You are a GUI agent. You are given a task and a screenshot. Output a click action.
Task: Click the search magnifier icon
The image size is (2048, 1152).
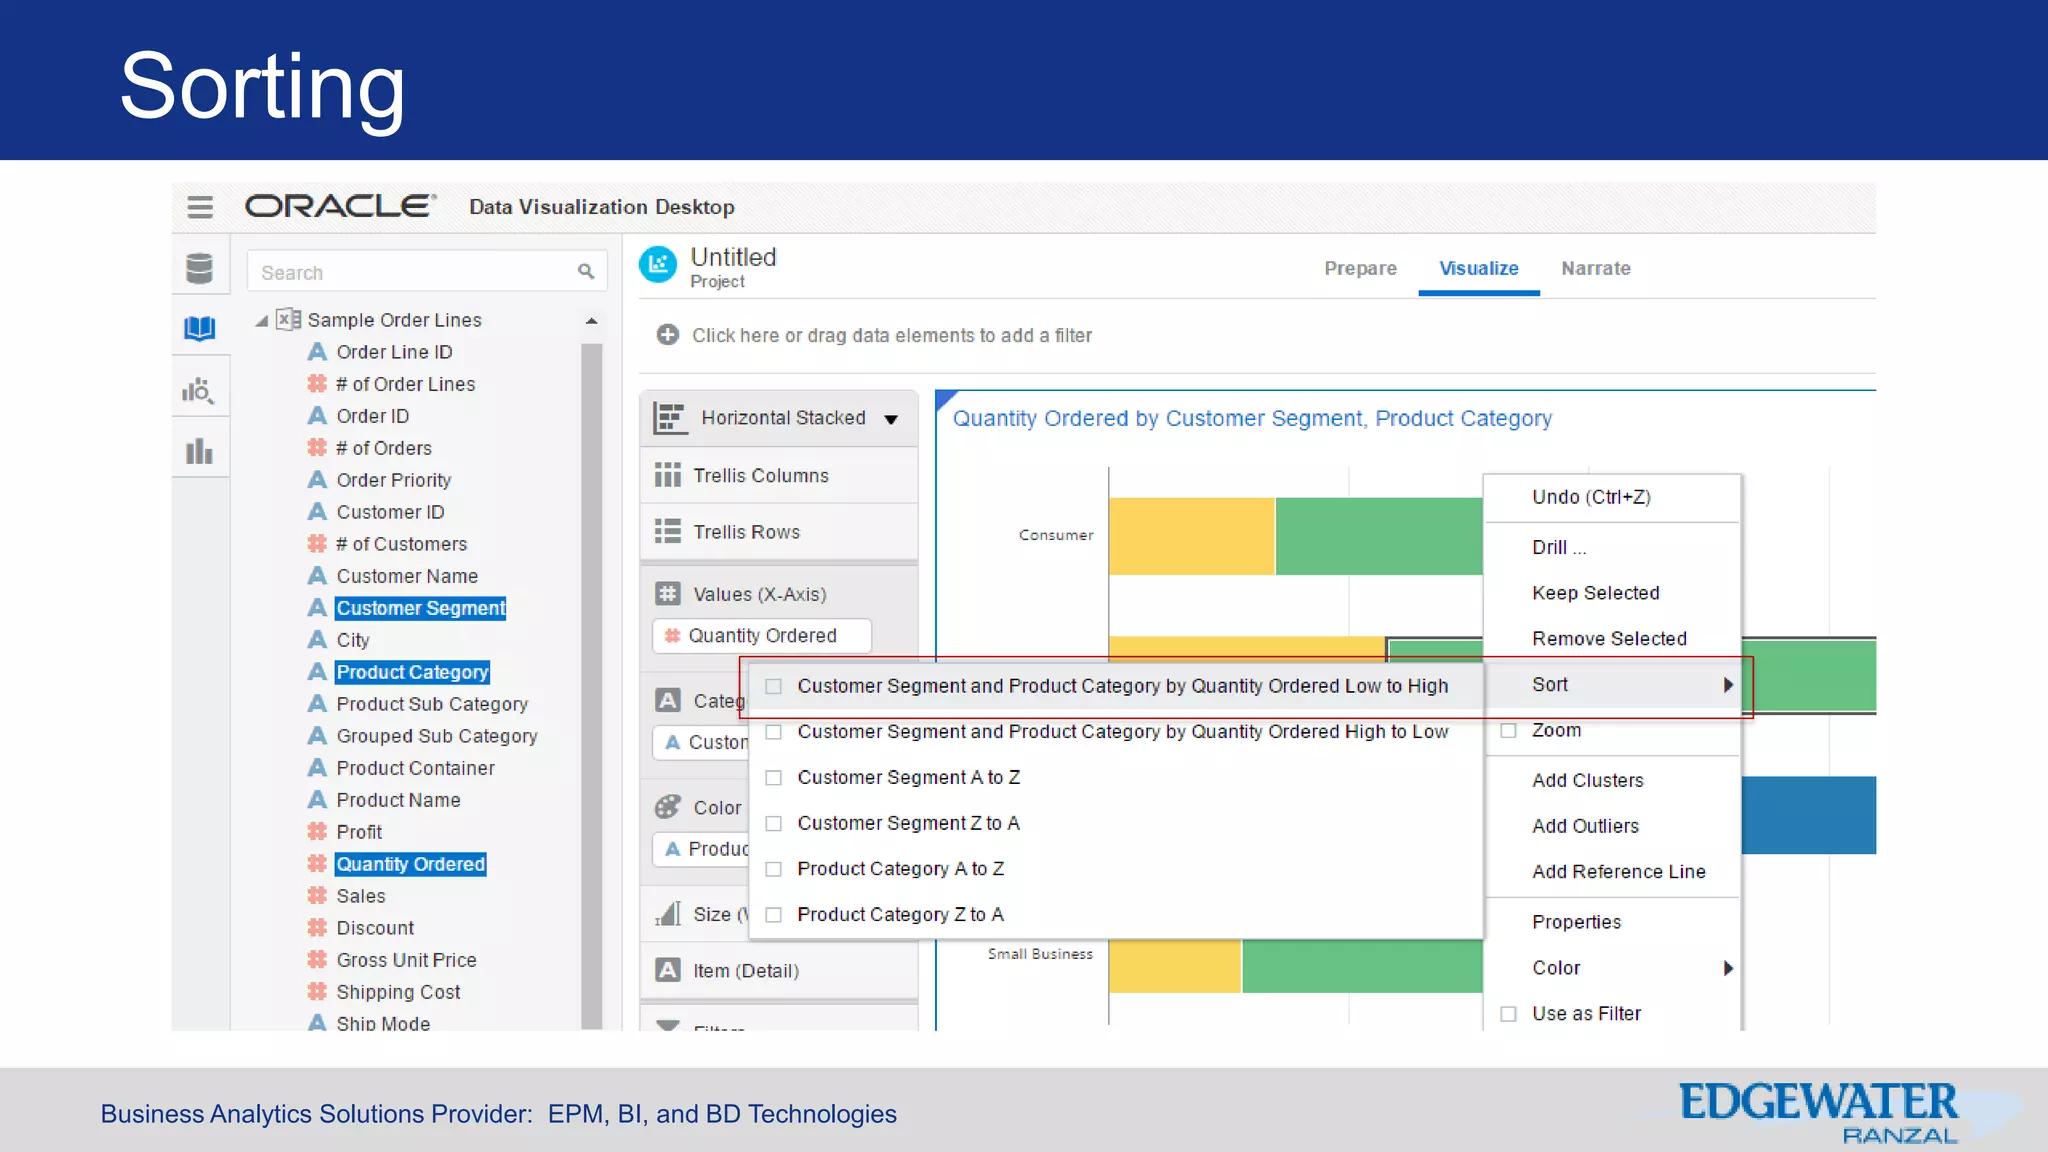click(x=586, y=272)
